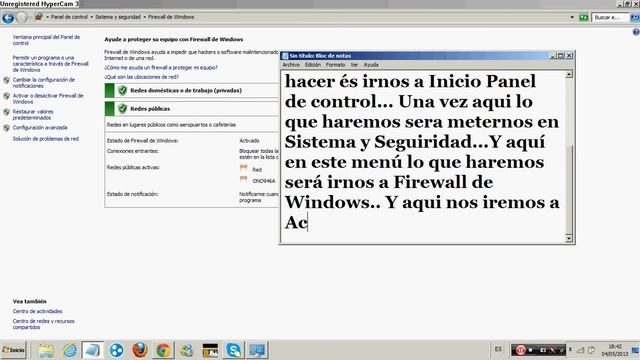The height and width of the screenshot is (360, 640).
Task: Click the HyperCam recorder taskbar icon
Action: 210,350
